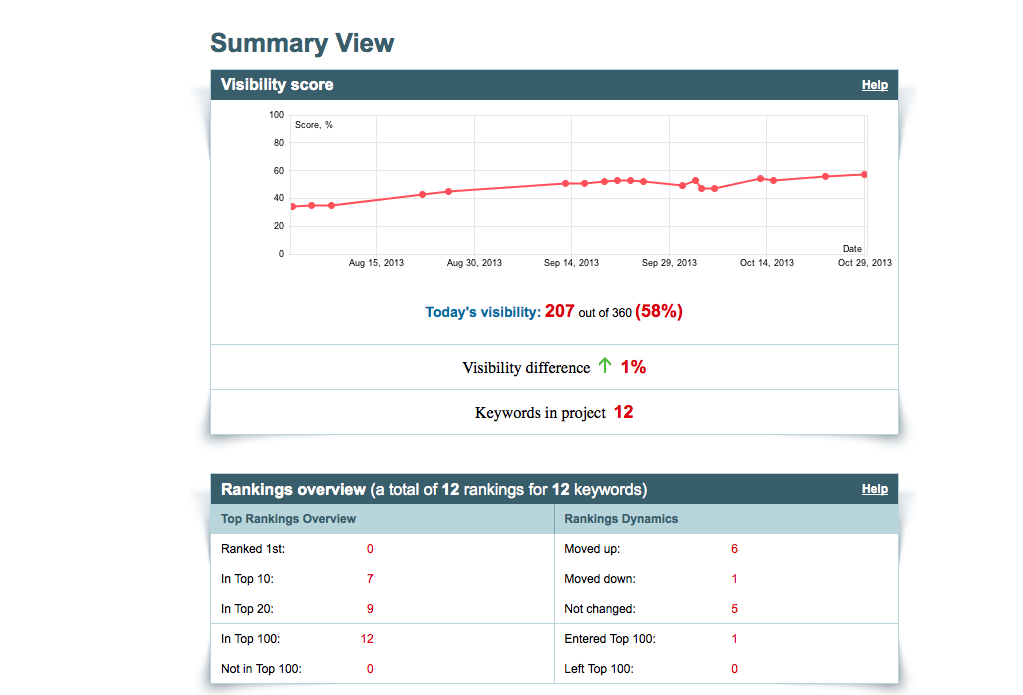Viewport: 1023px width, 695px height.
Task: Click the first data point on the visibility chart
Action: (x=293, y=207)
